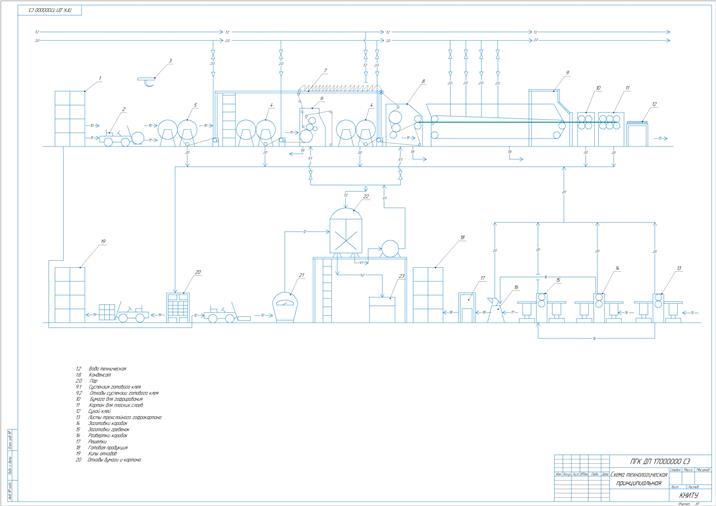Viewport: 716px width, 506px height.
Task: Click the rotated designation stamp in top-left corner
Action: pos(50,10)
